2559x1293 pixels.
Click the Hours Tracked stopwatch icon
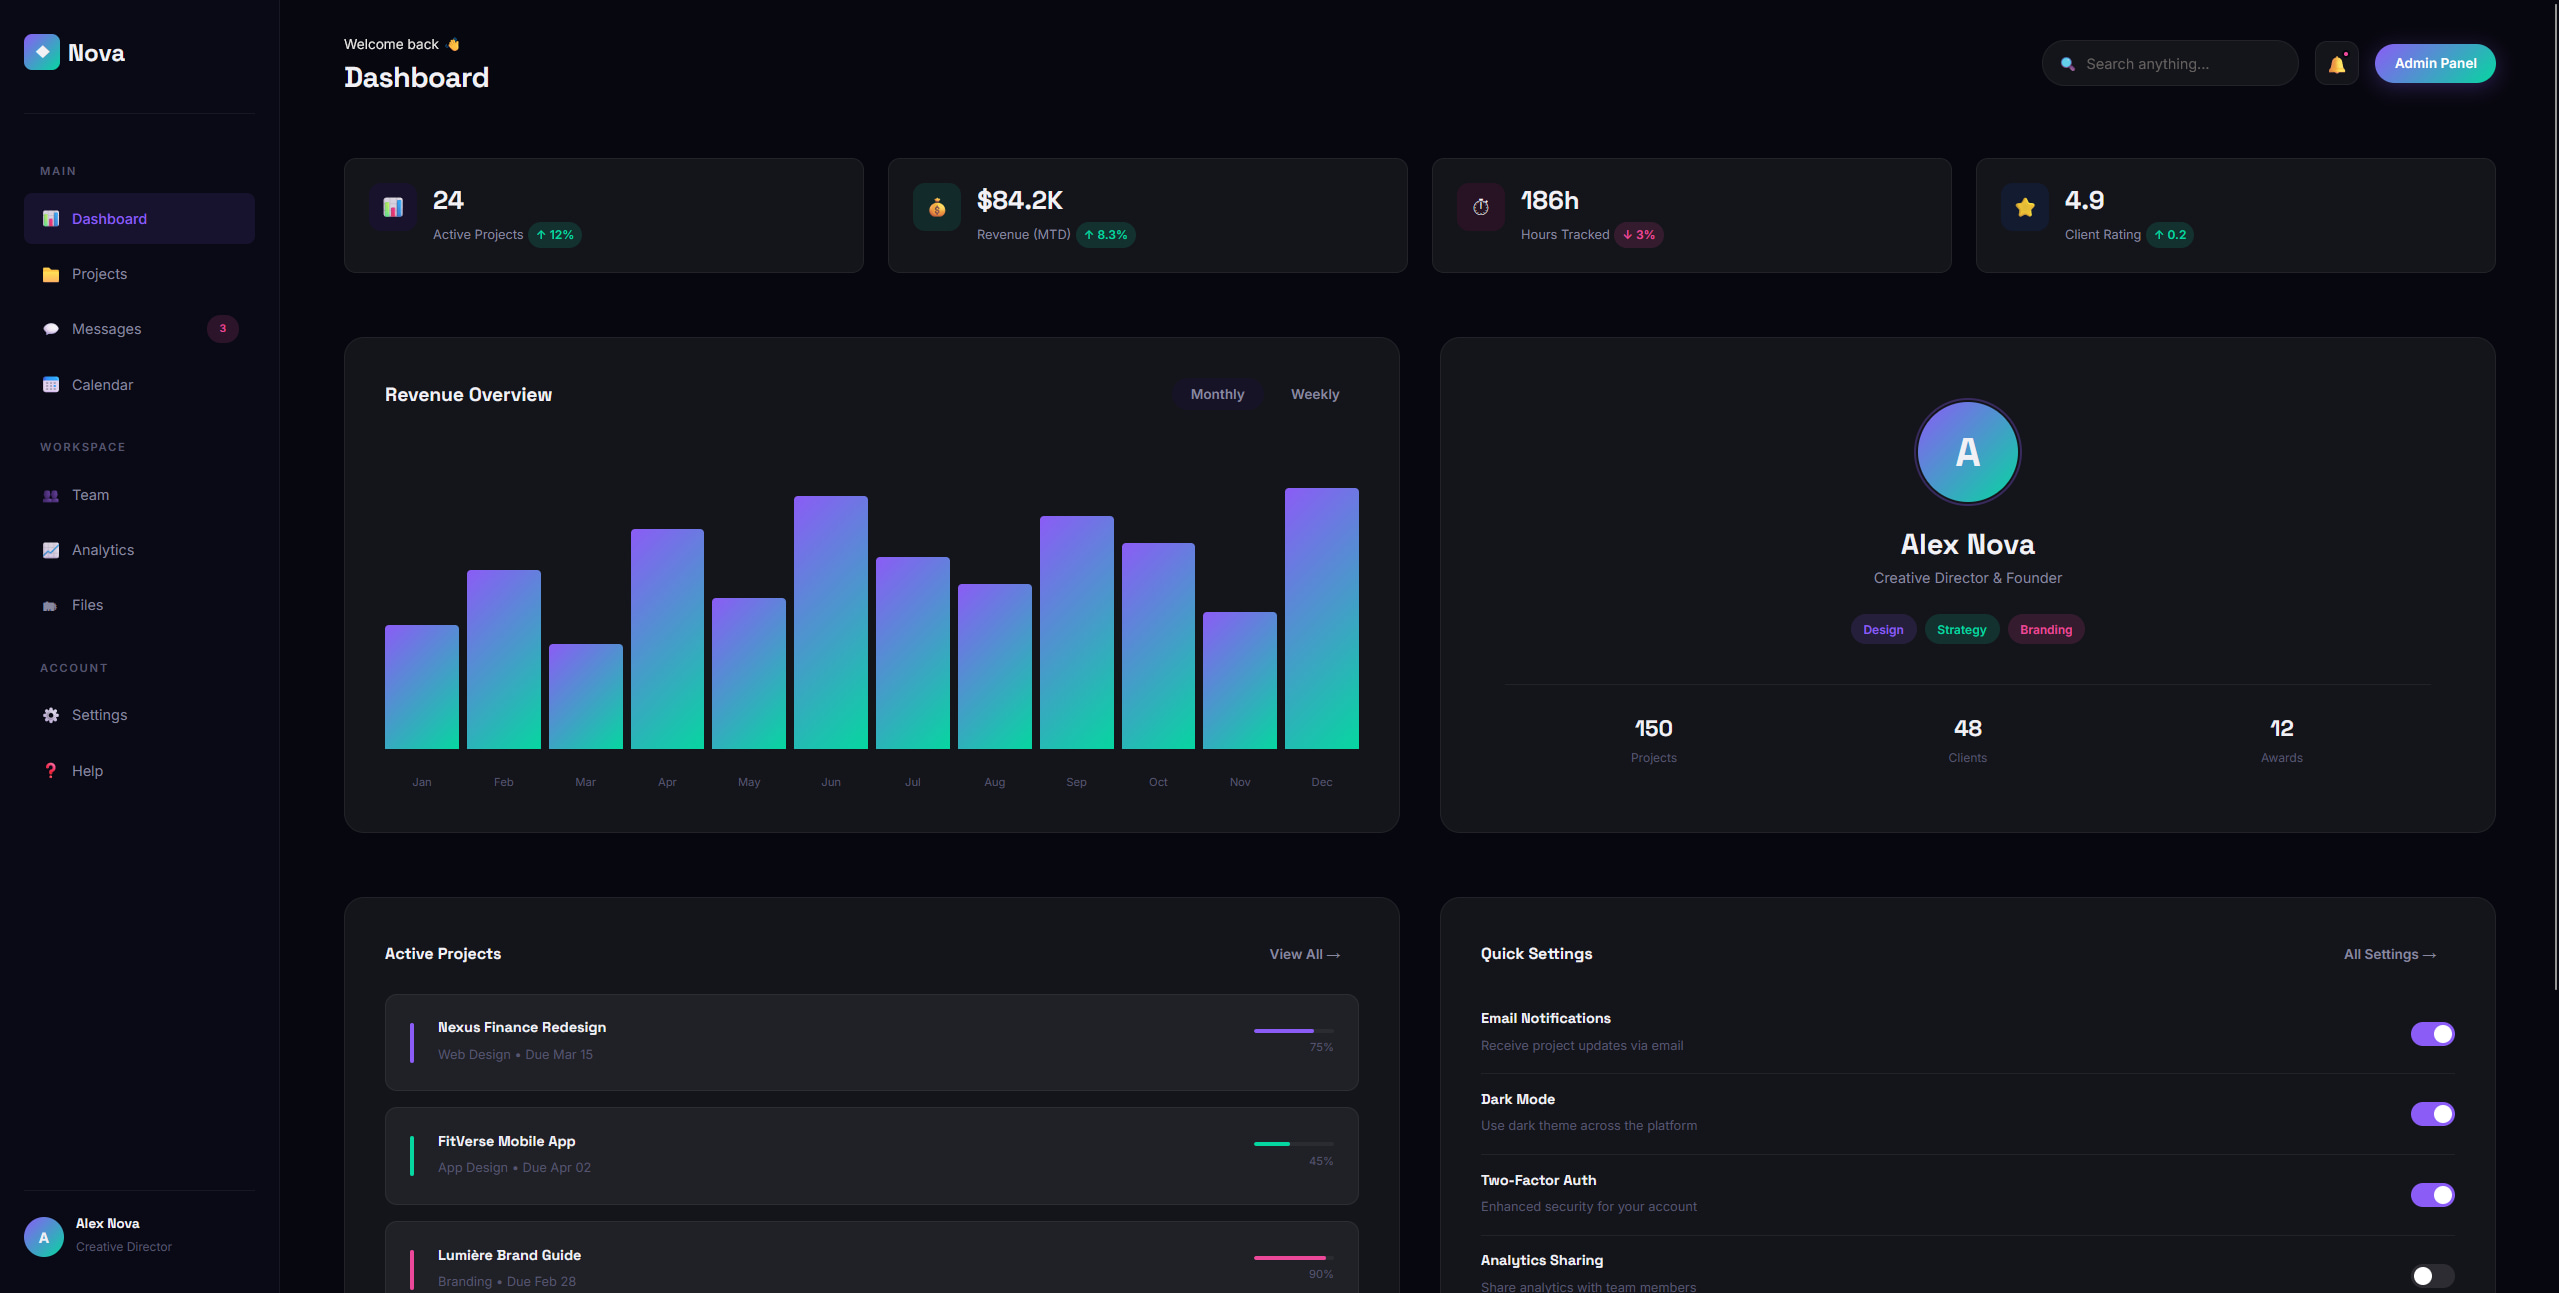[x=1480, y=207]
